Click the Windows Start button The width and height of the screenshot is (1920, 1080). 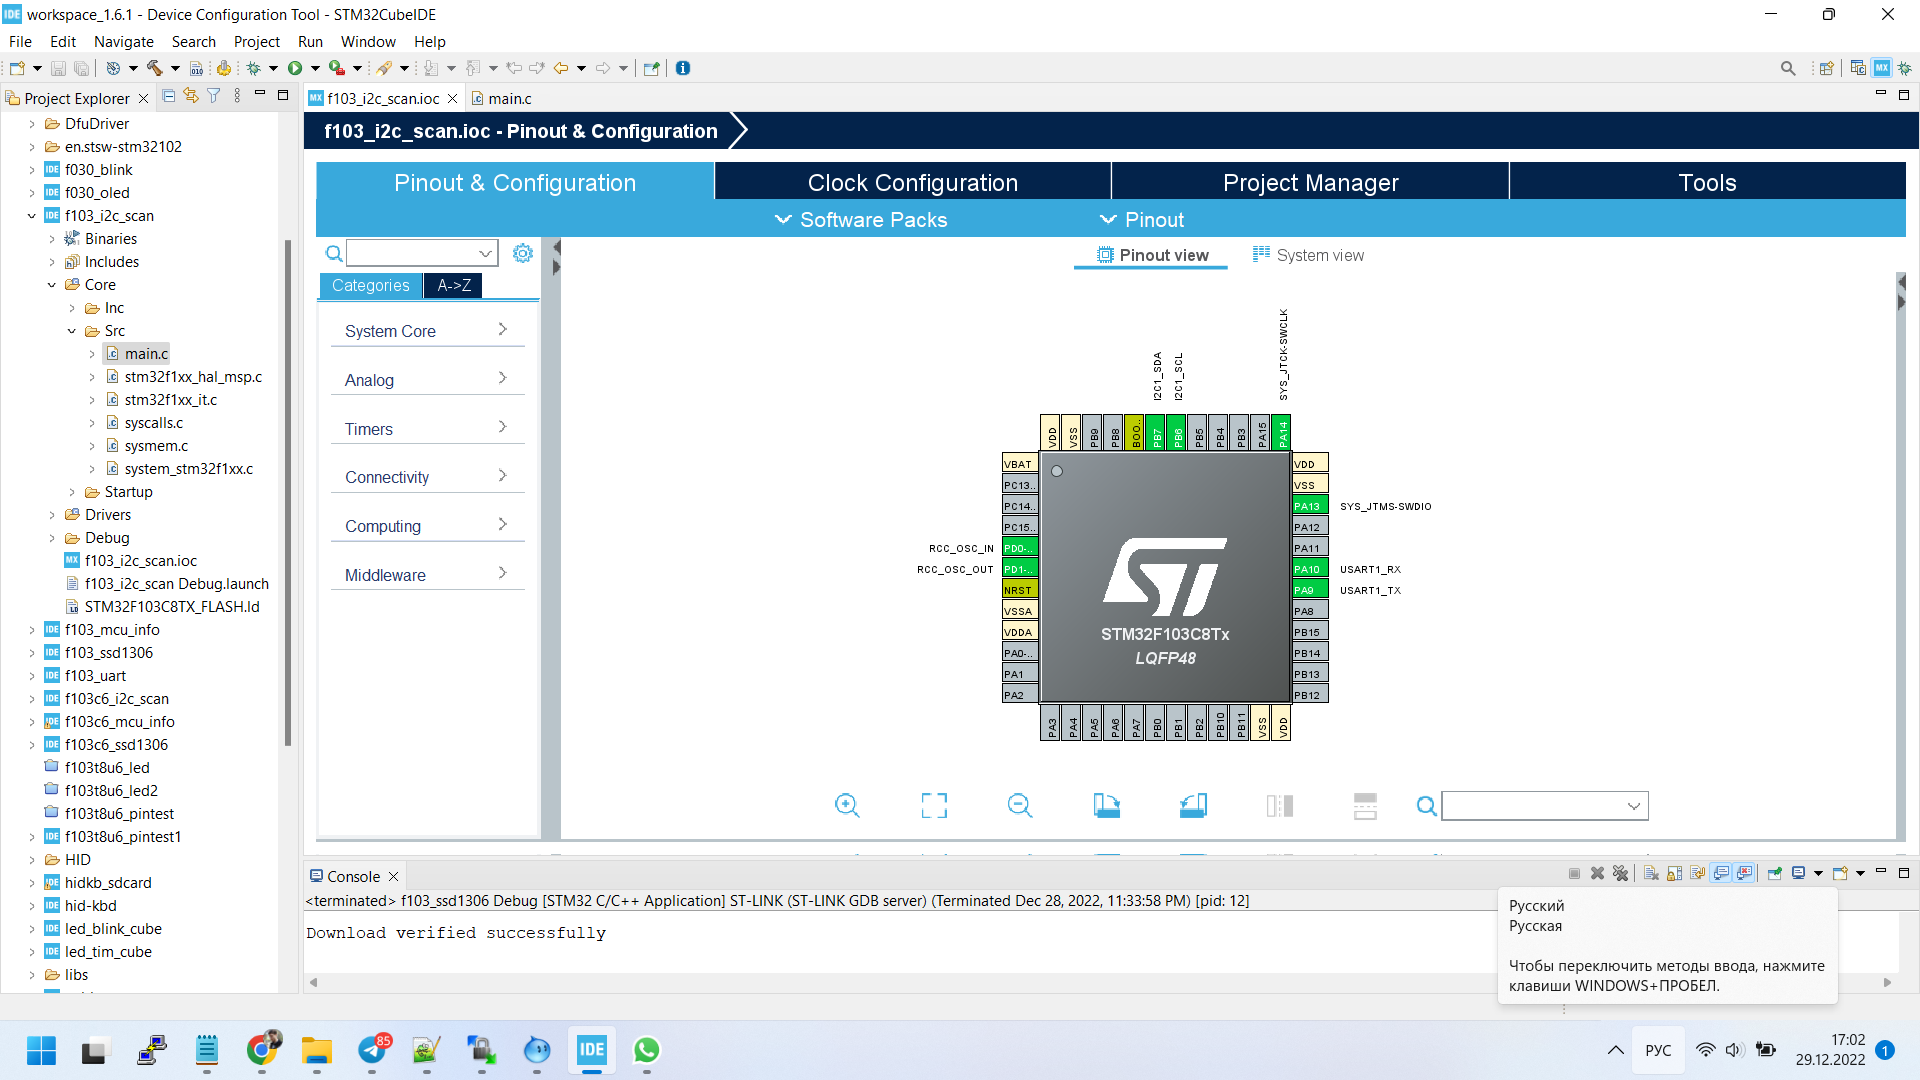click(x=41, y=1050)
